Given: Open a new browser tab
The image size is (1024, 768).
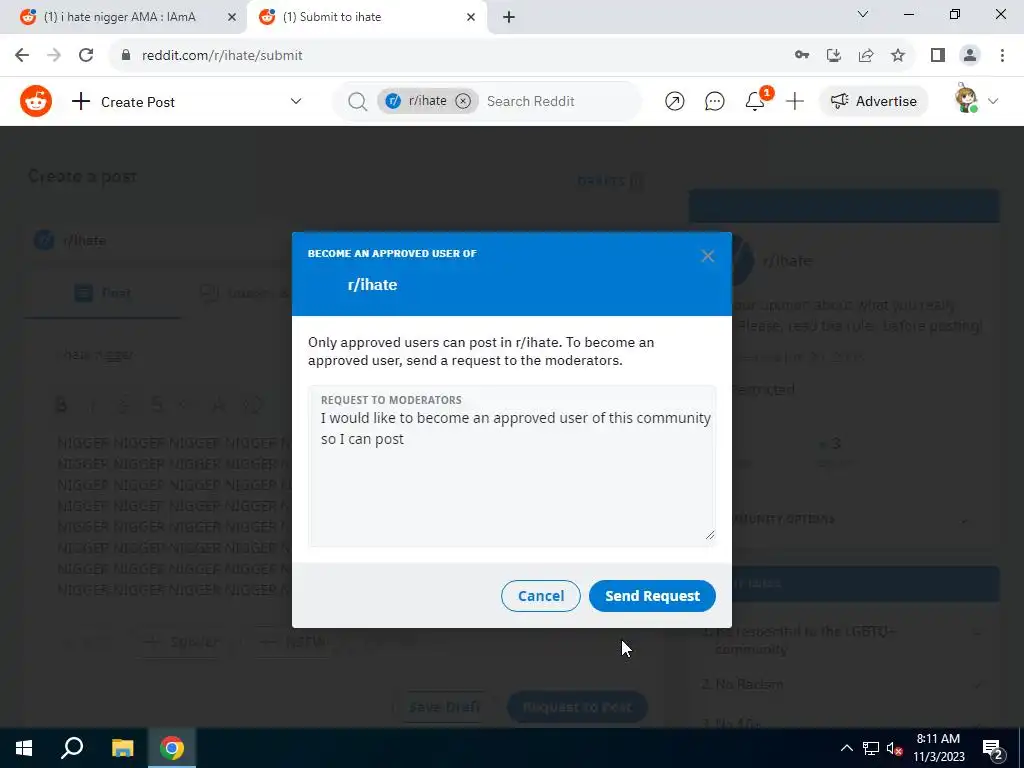Looking at the screenshot, I should [x=509, y=18].
